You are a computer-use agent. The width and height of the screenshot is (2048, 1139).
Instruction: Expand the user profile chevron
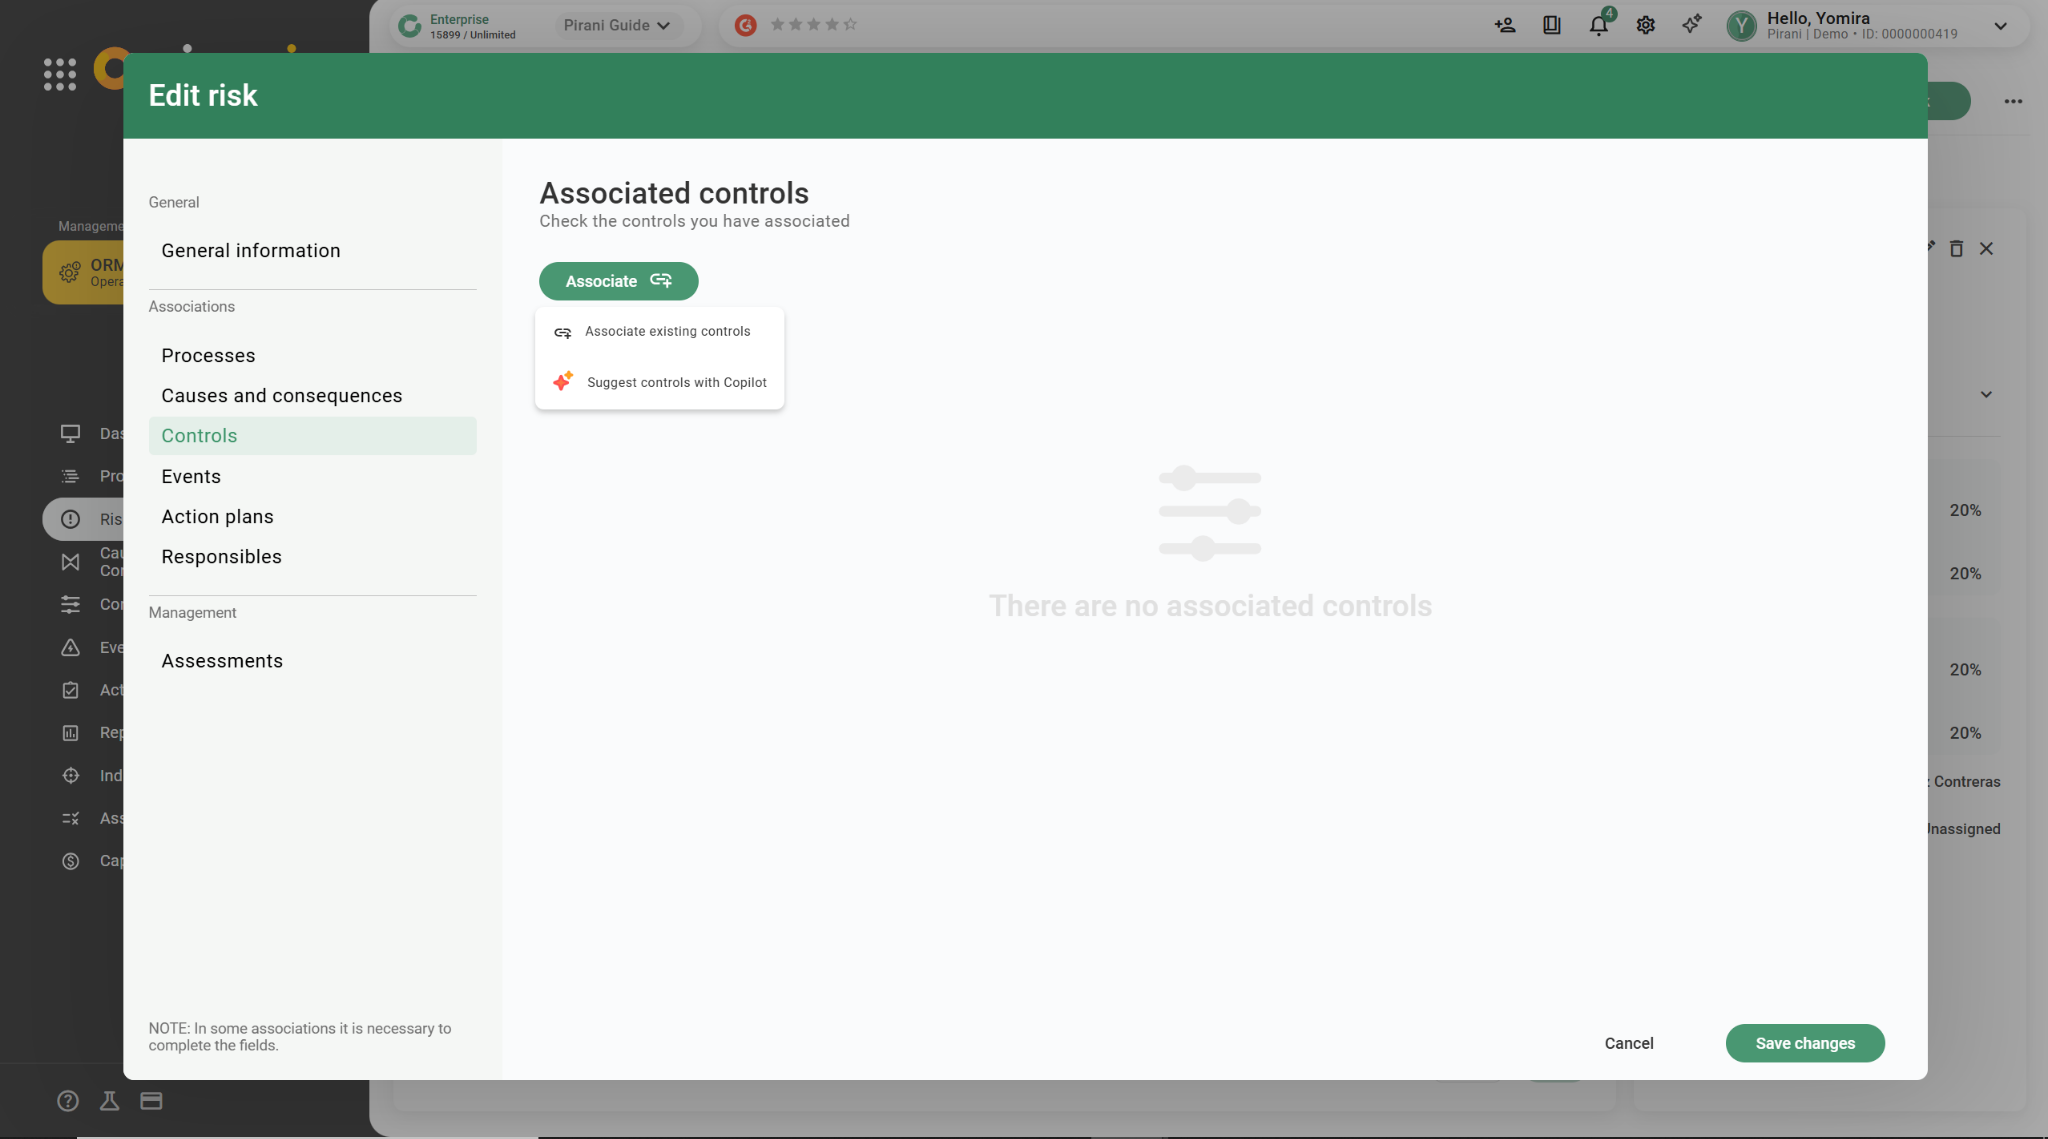(2000, 26)
